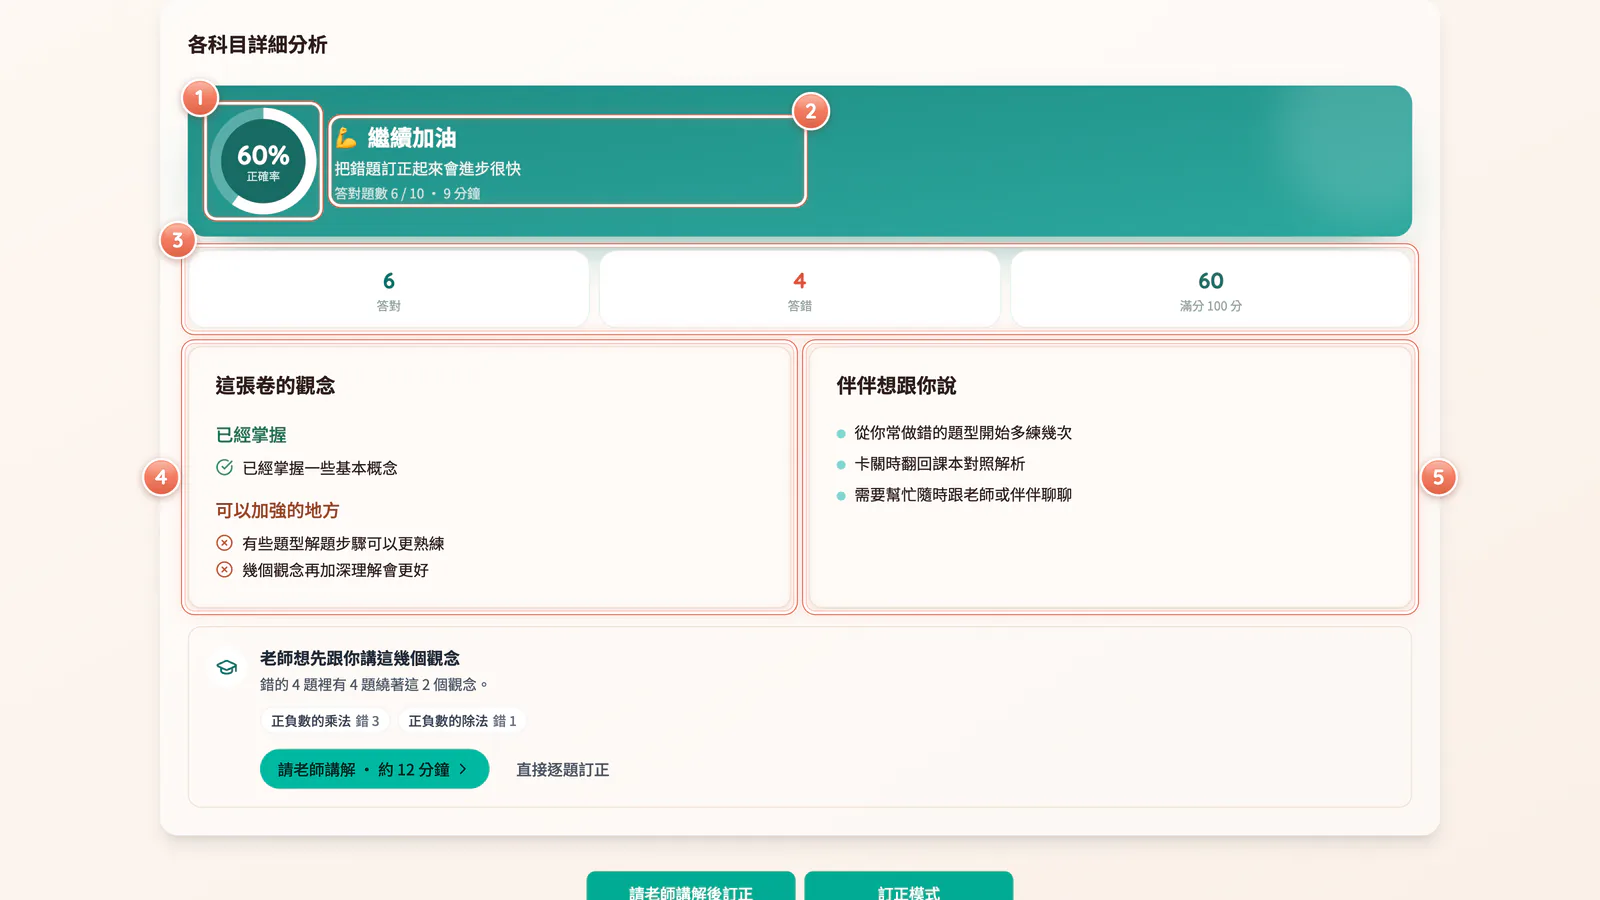
Task: Click the tip 卡關時翻回課本對照解析
Action: click(x=940, y=464)
